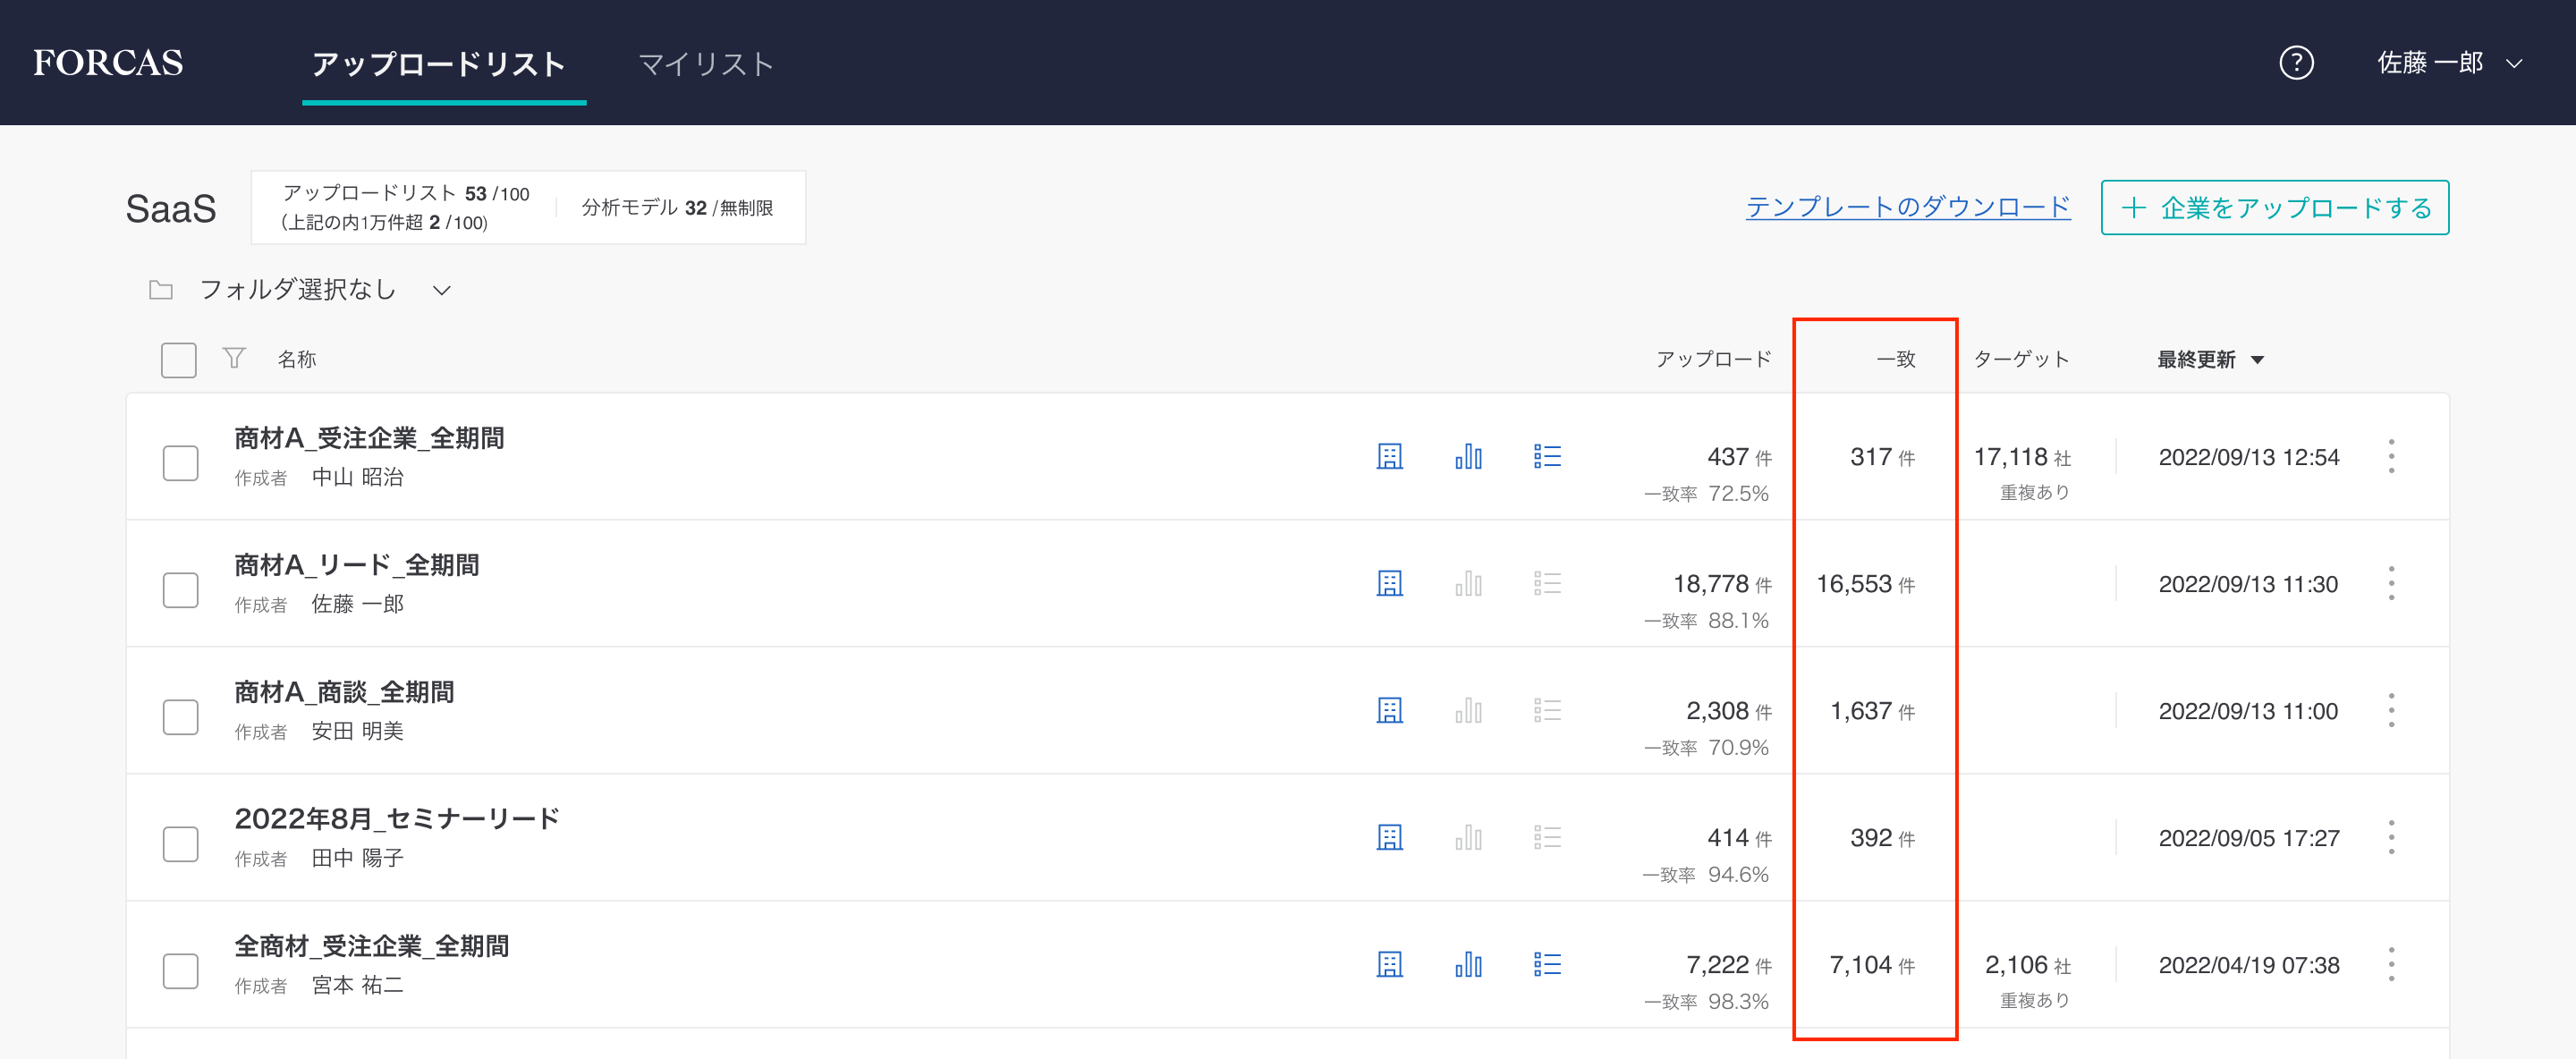Open company building icon for 商材A_受注企業_全期間
This screenshot has height=1059, width=2576.
(x=1389, y=457)
